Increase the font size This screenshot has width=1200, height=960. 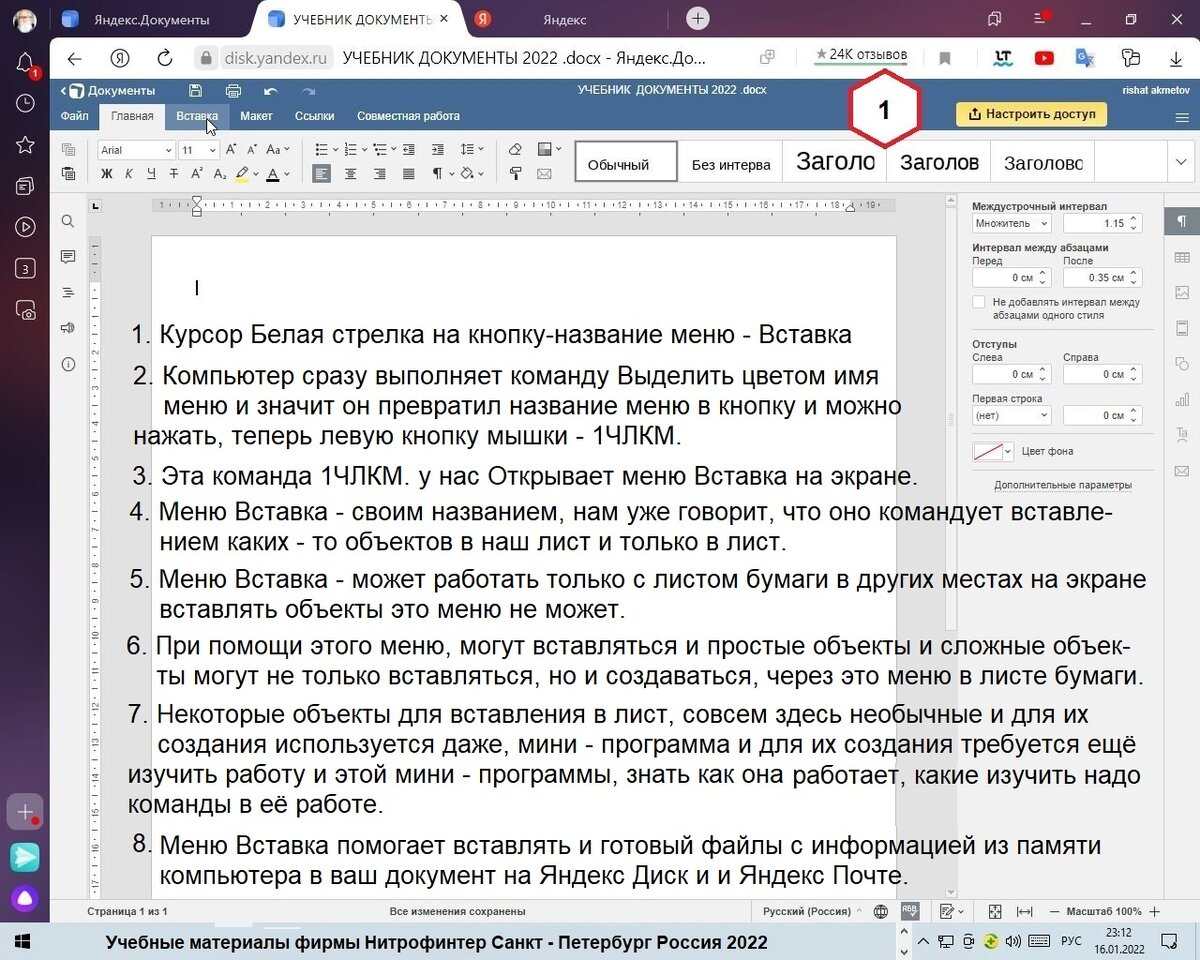coord(231,150)
